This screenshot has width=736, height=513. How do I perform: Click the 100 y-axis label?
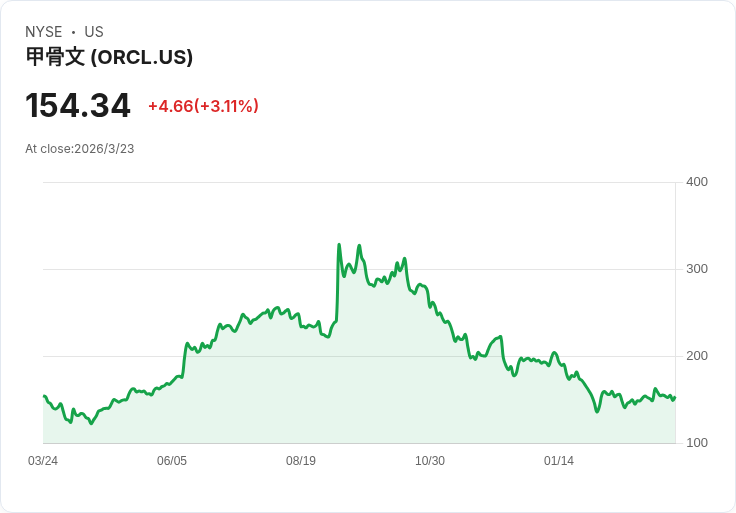pos(697,443)
